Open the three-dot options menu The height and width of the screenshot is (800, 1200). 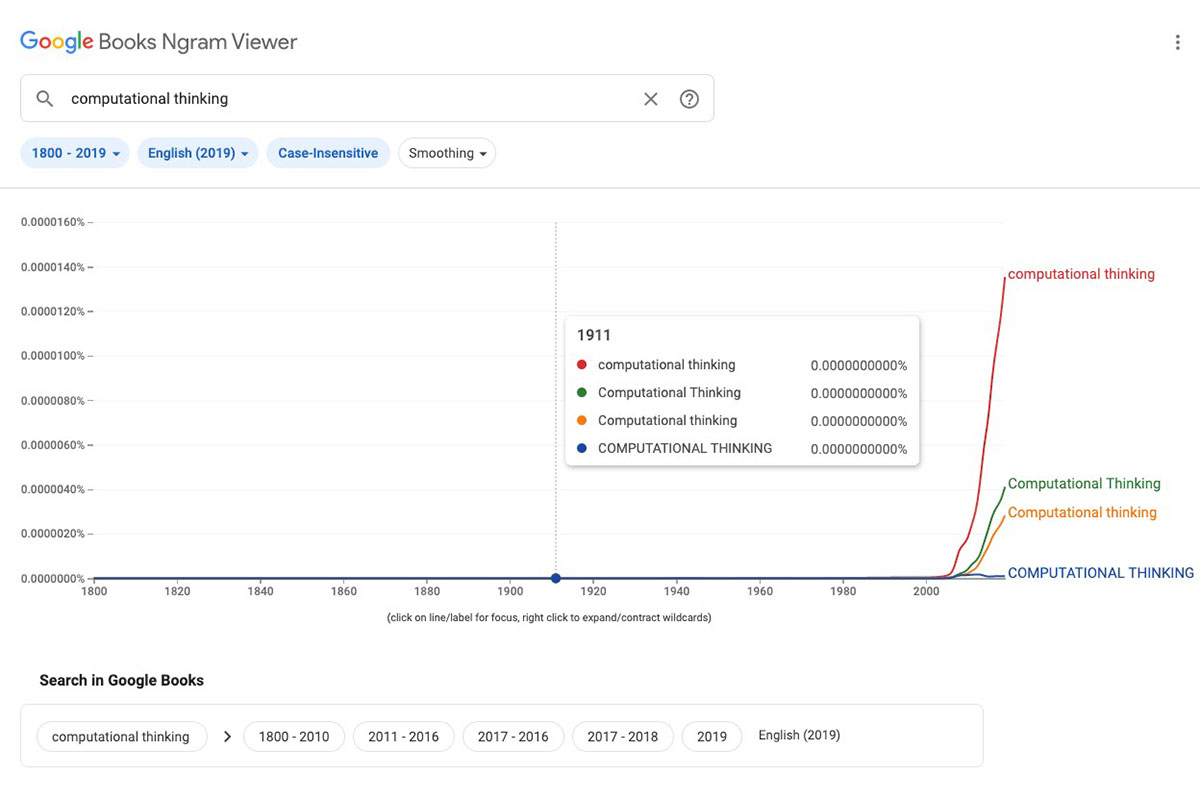coord(1177,42)
